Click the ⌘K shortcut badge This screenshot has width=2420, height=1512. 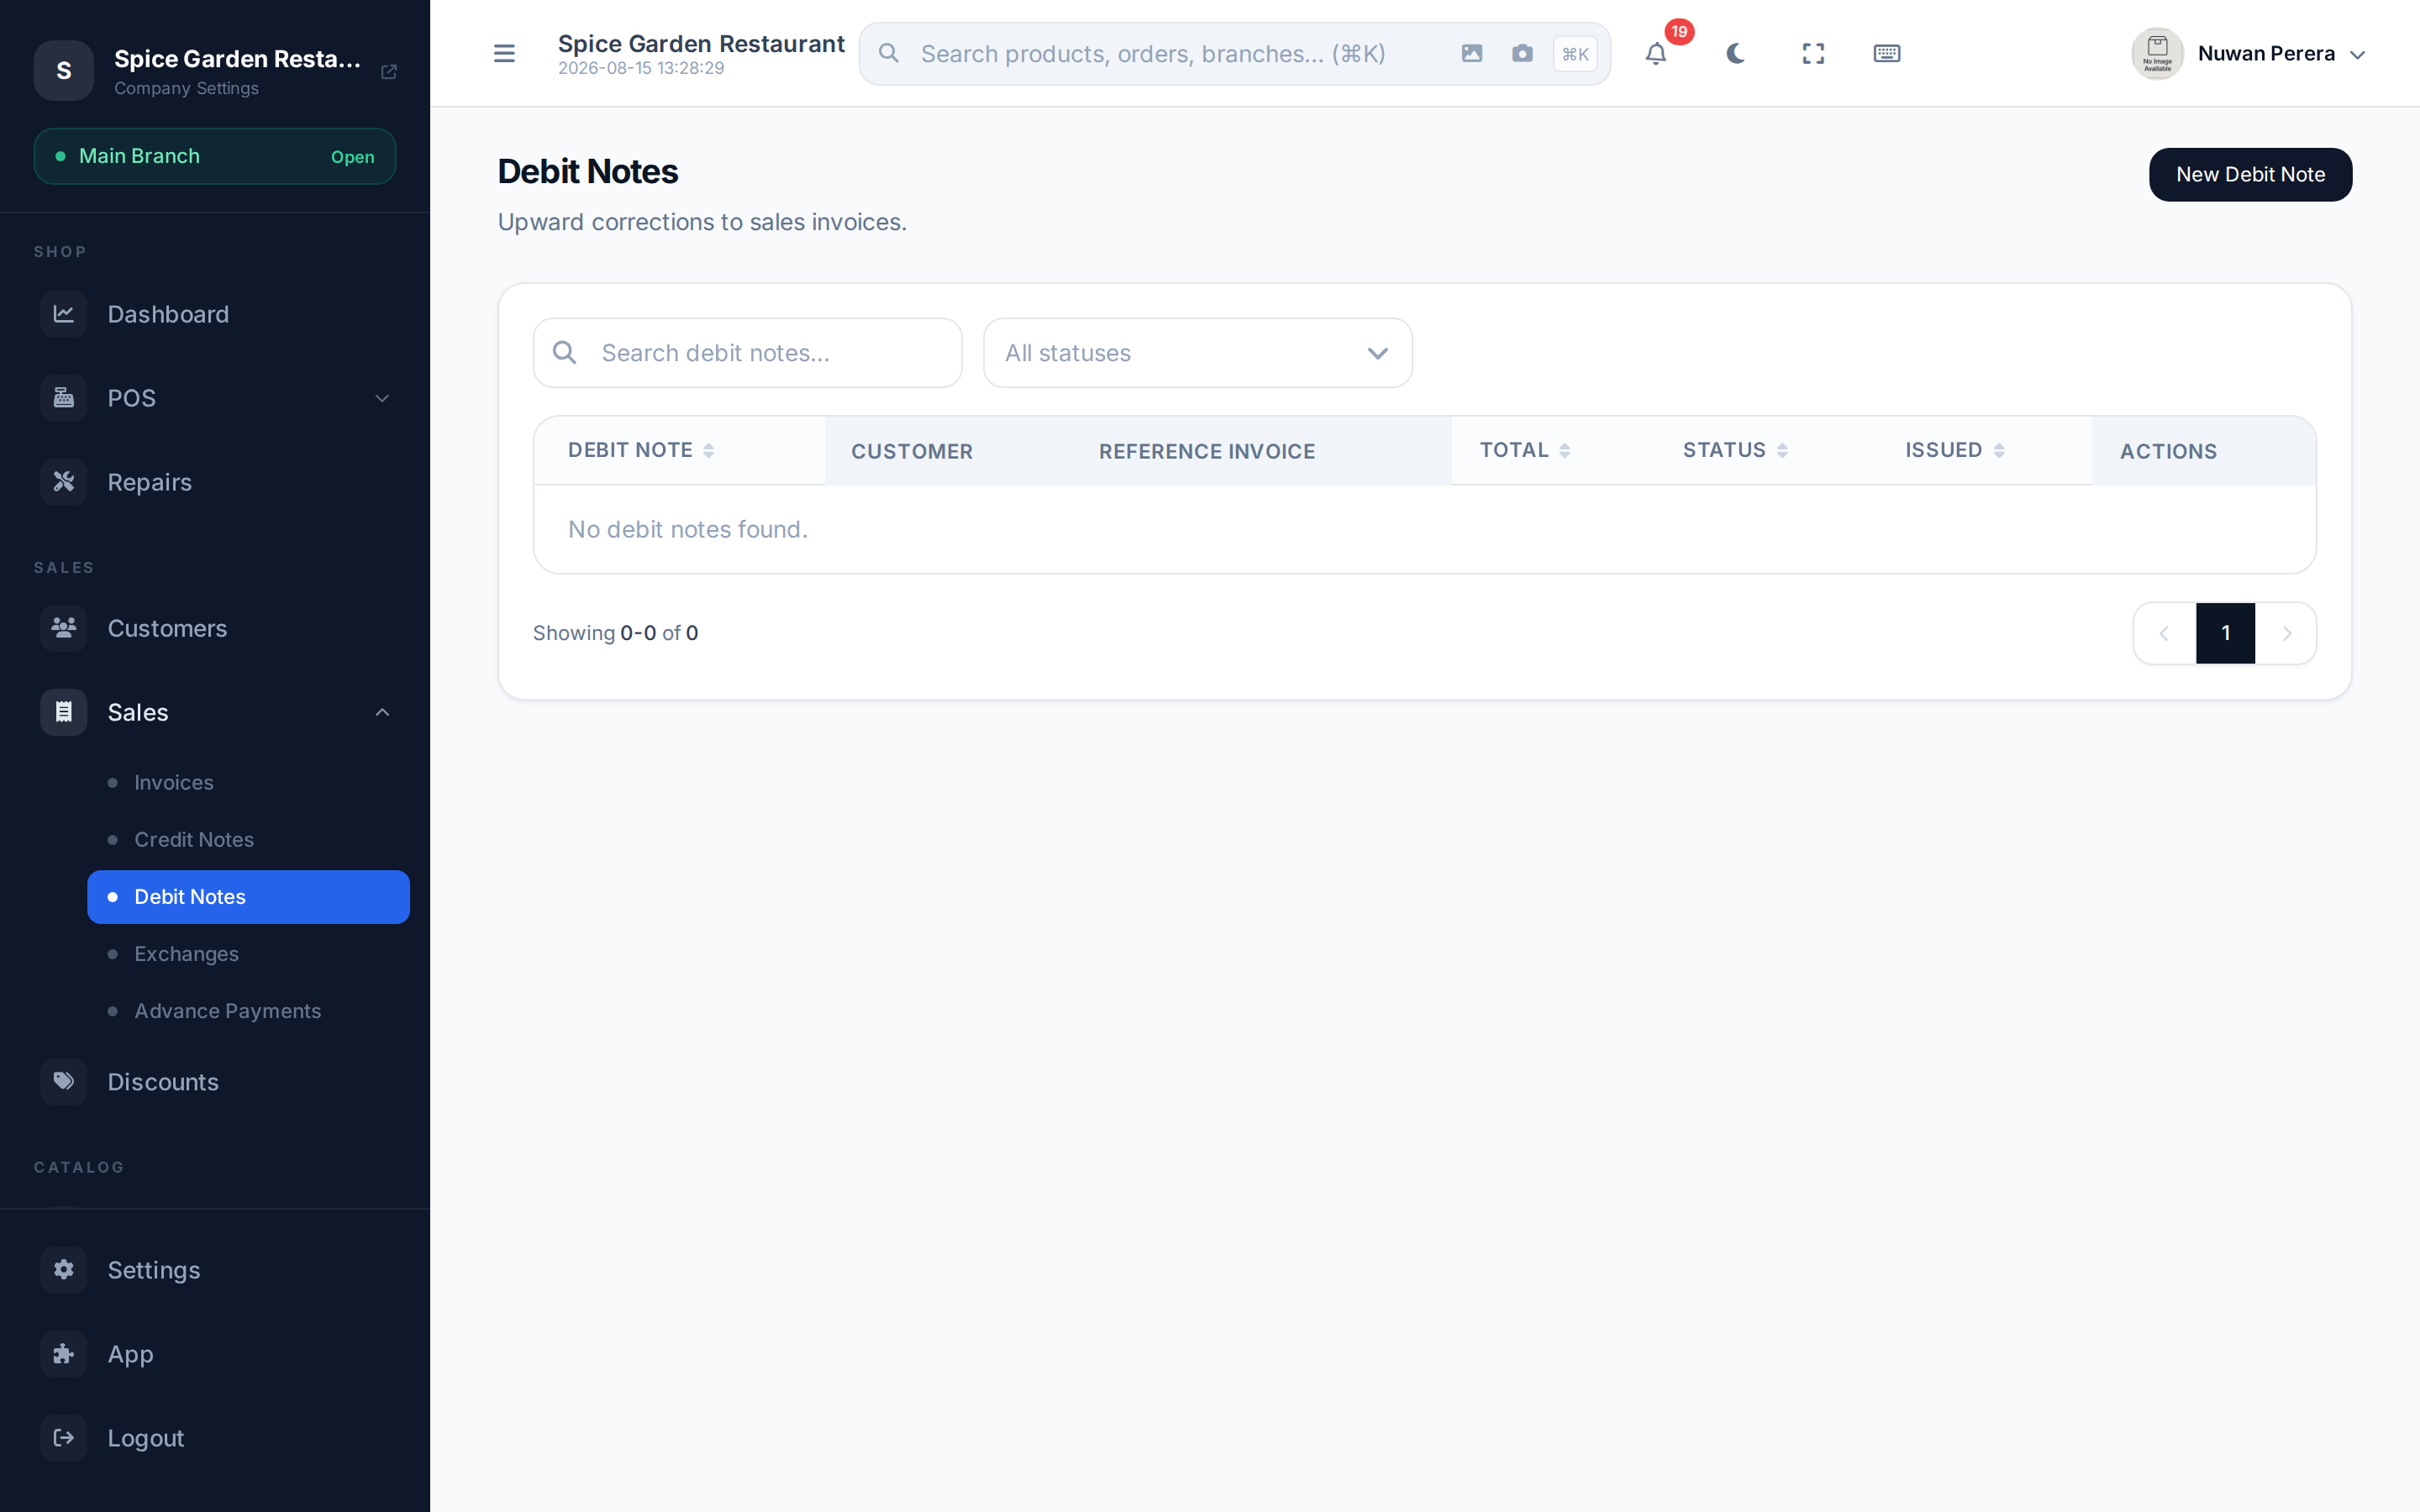(x=1575, y=54)
